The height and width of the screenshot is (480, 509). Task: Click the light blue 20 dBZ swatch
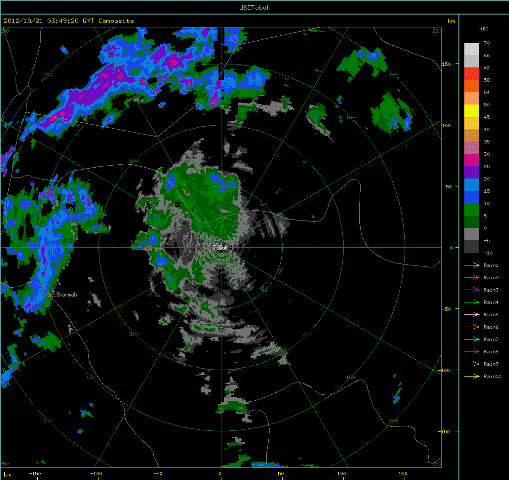point(471,185)
